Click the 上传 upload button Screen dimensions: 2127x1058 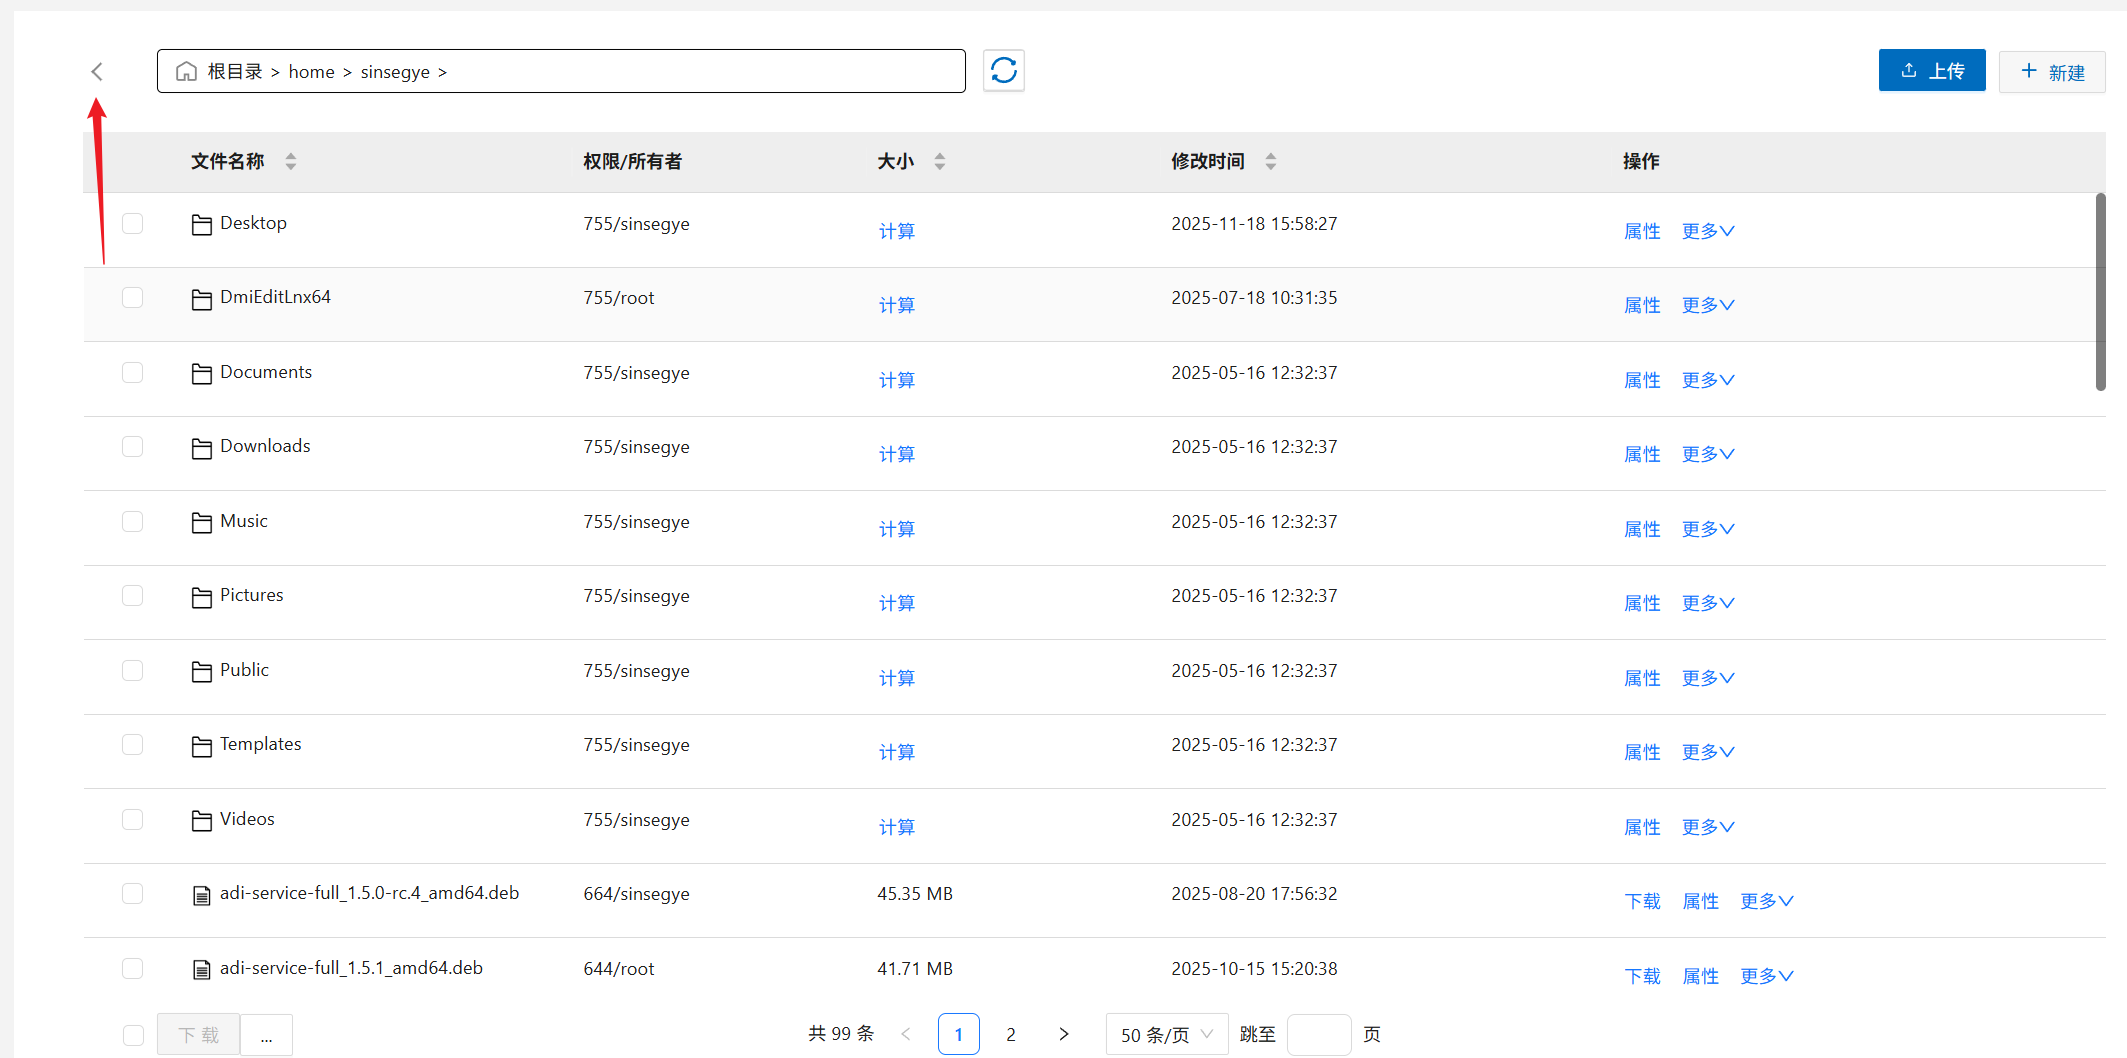1931,71
